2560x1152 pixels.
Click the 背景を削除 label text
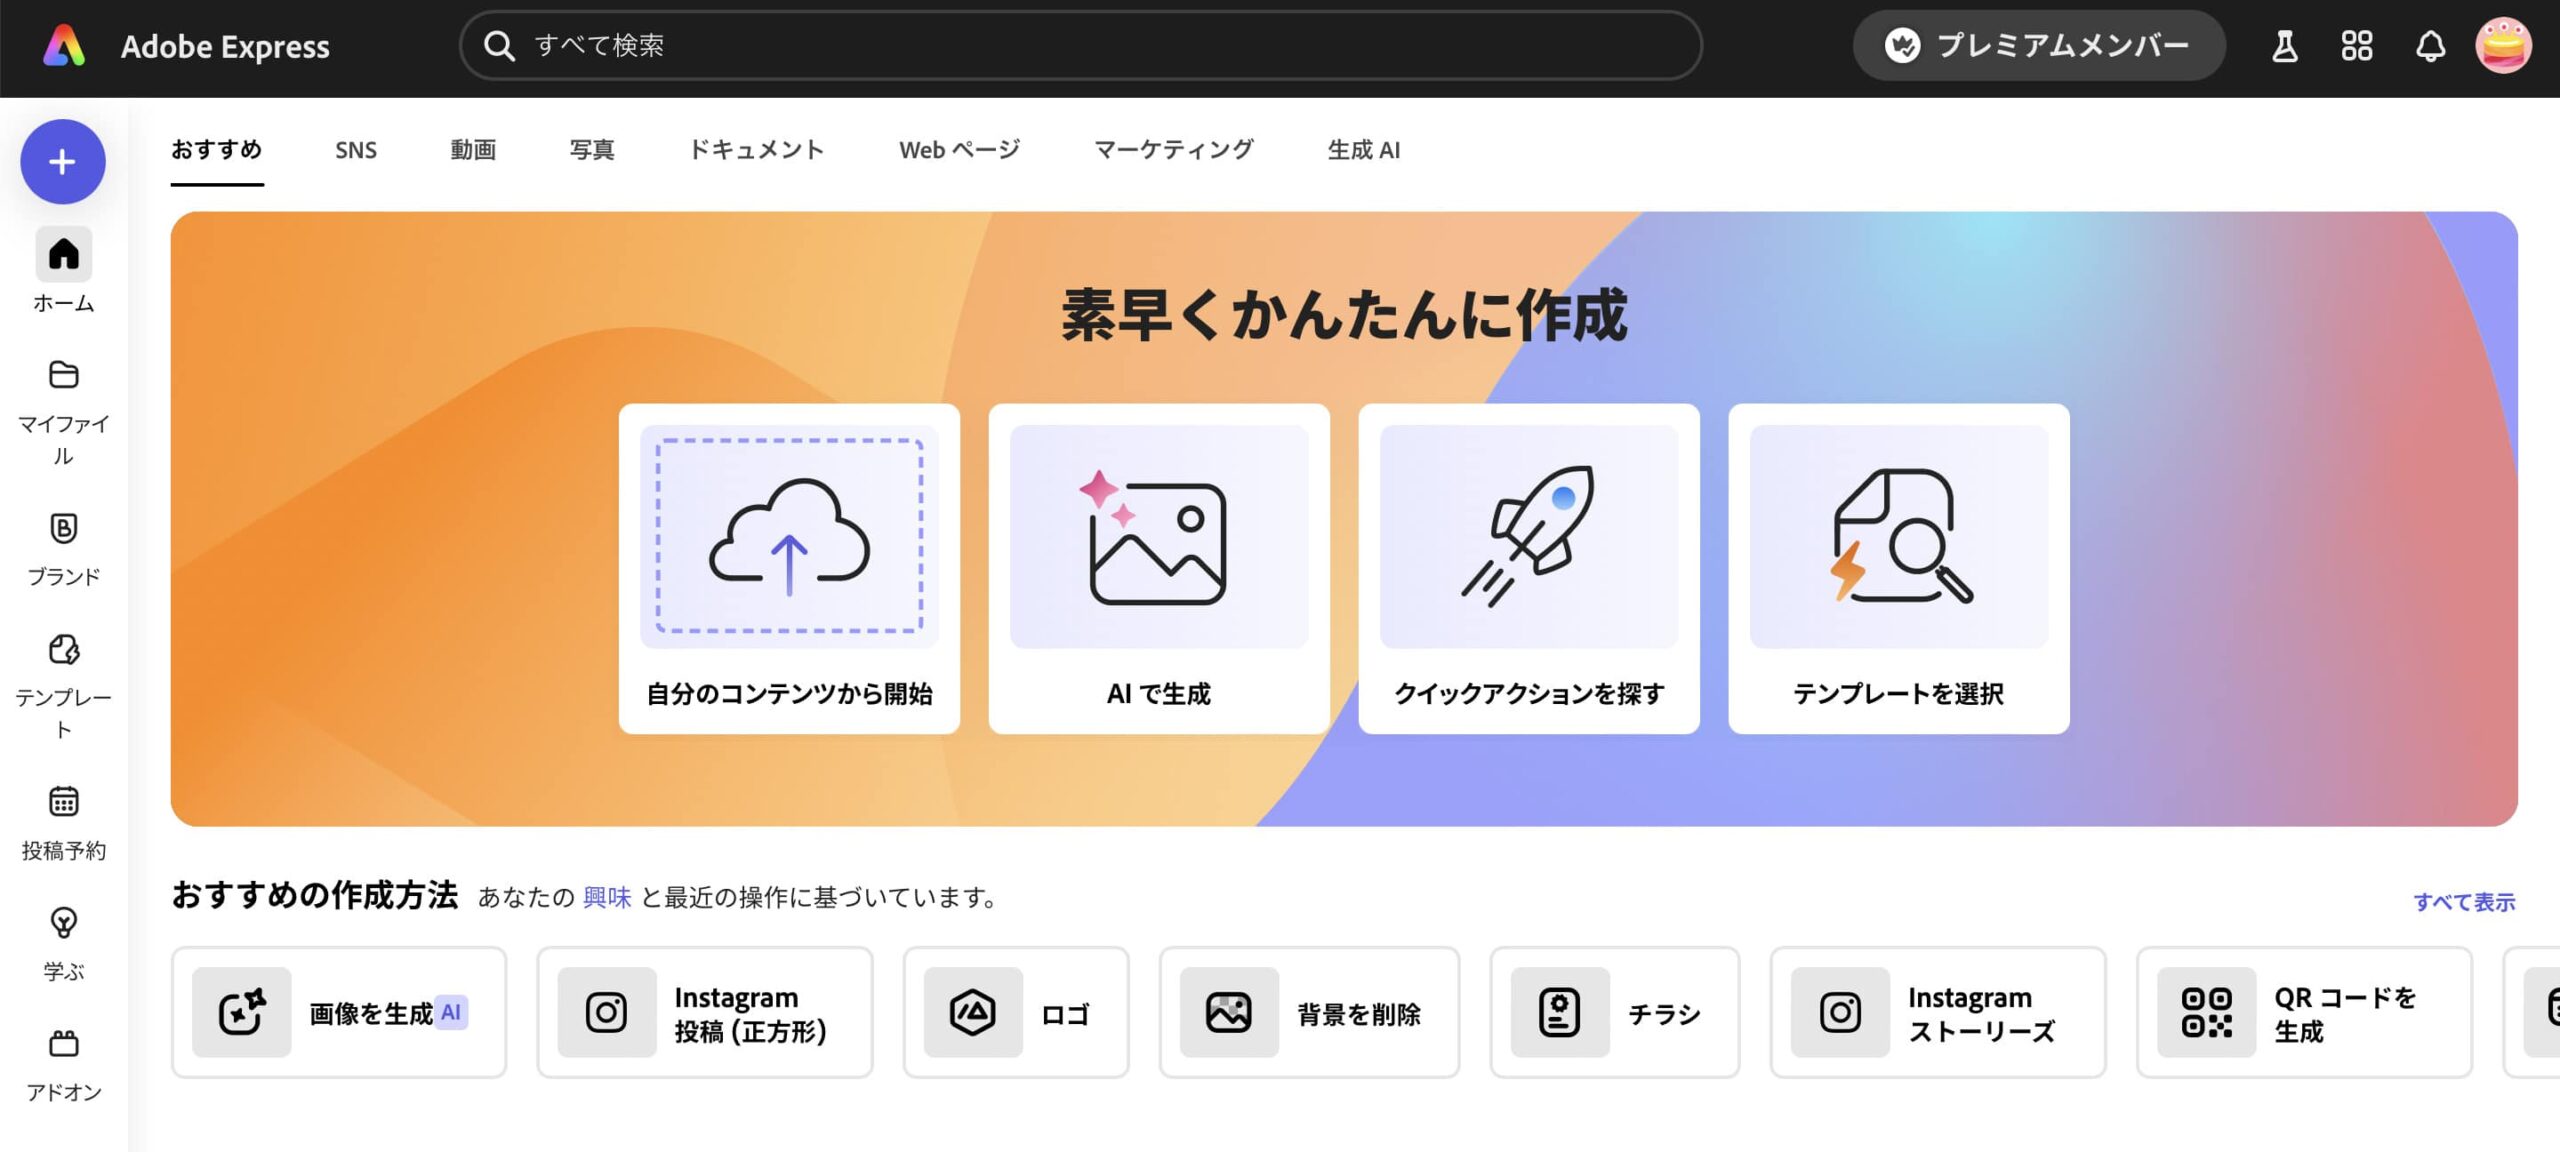pos(1359,1014)
